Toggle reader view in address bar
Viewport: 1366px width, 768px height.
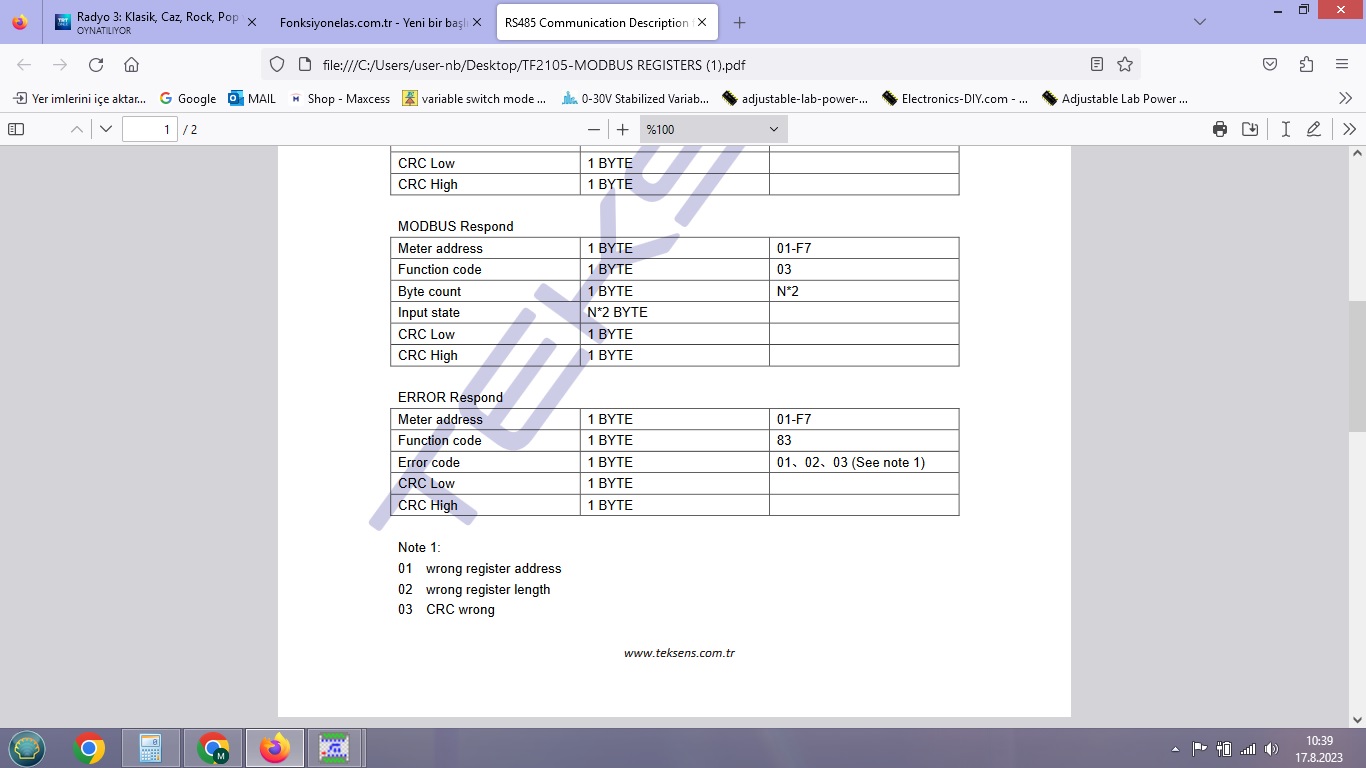click(x=1097, y=65)
